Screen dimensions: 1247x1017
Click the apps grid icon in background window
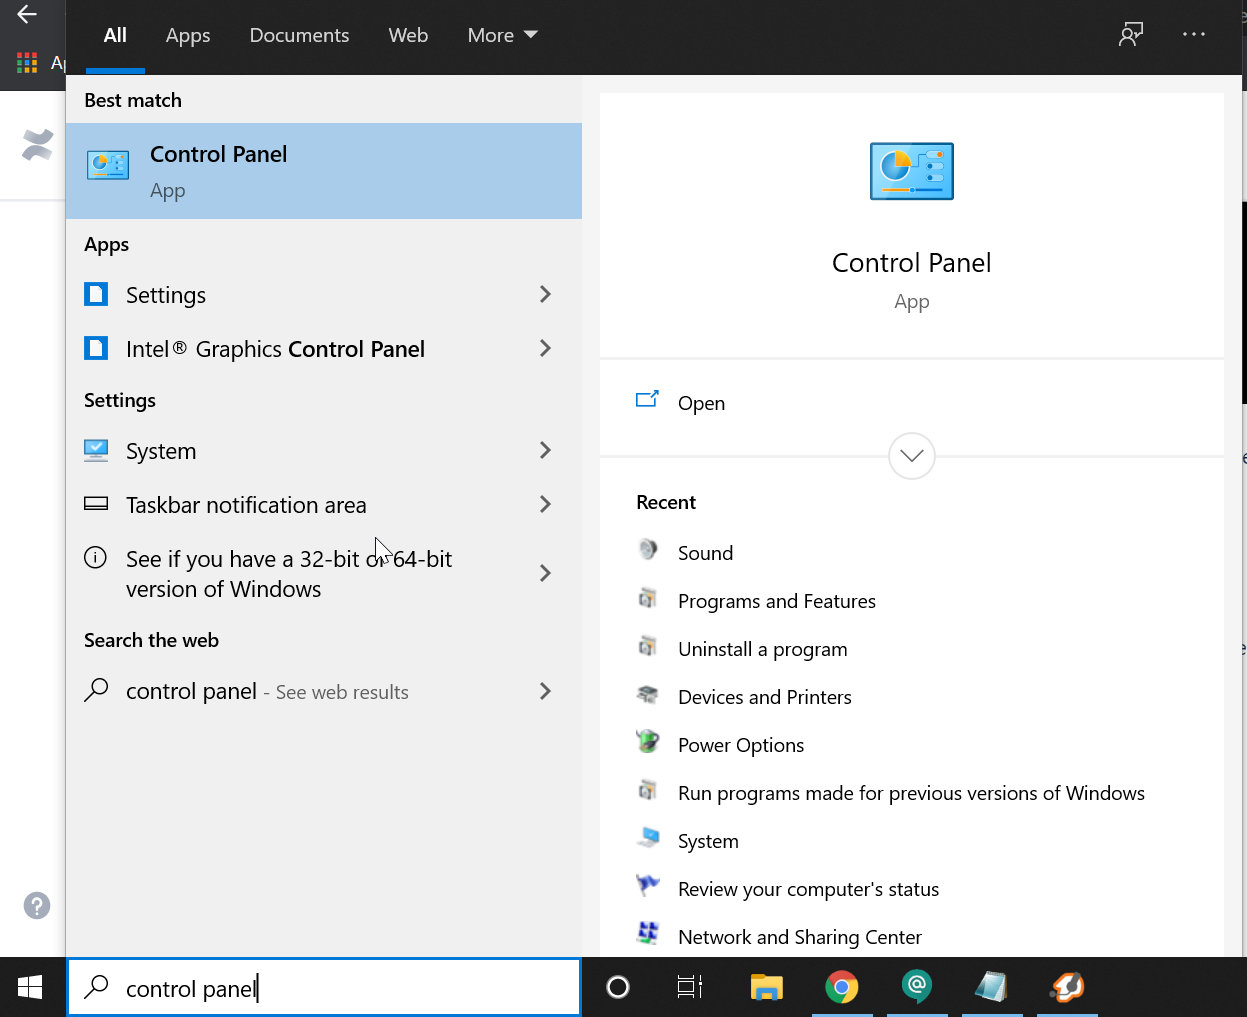(x=27, y=63)
